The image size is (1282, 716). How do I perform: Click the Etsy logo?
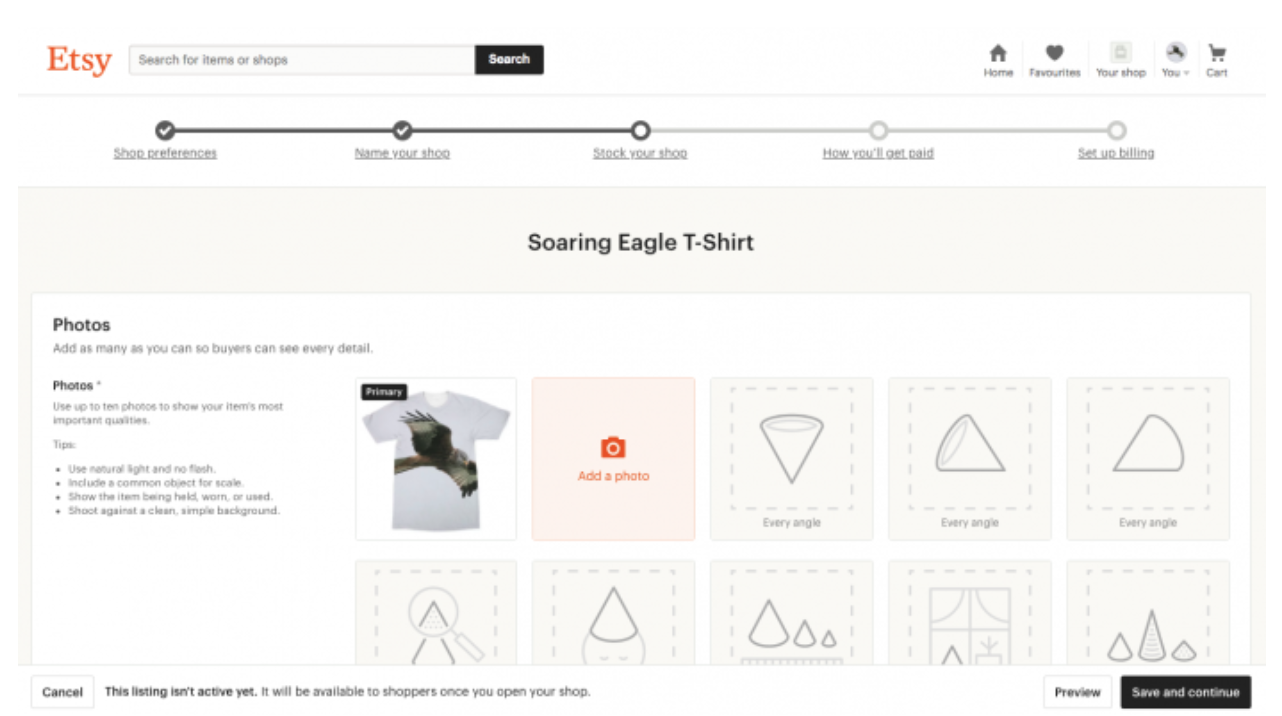click(x=79, y=60)
